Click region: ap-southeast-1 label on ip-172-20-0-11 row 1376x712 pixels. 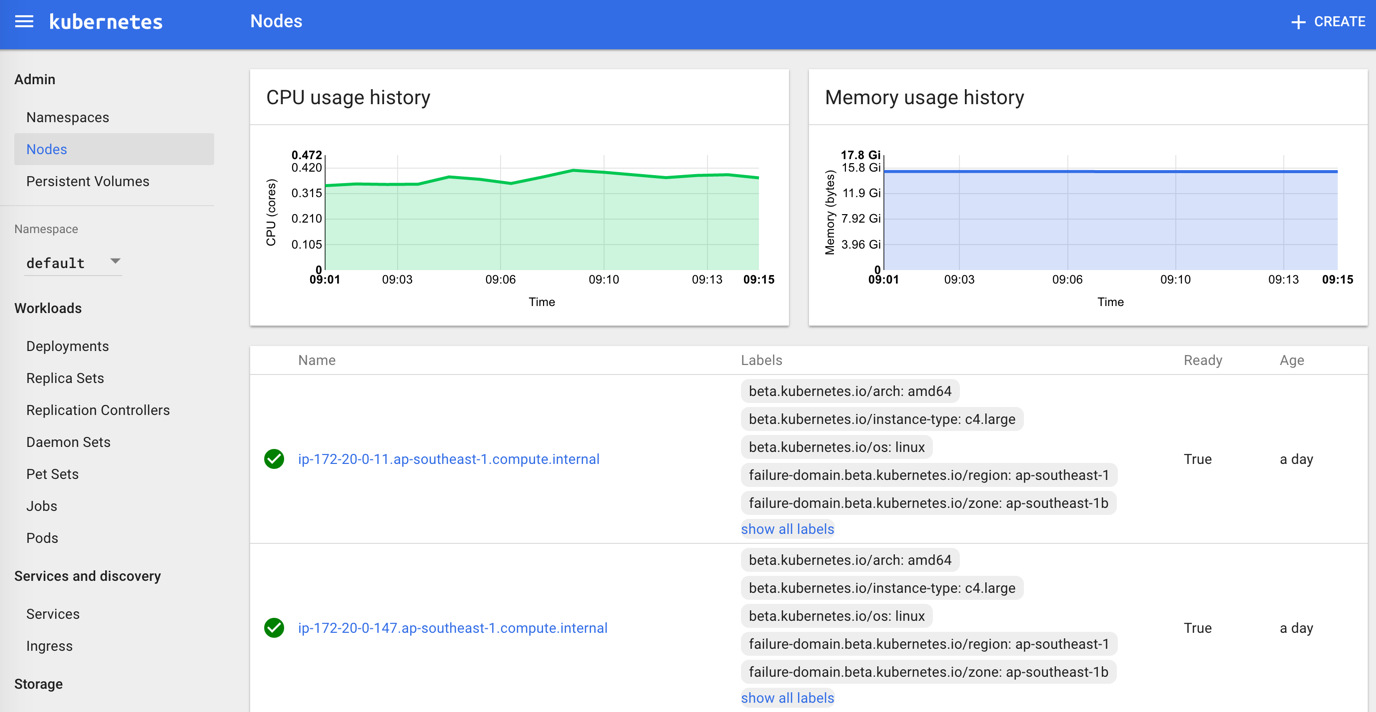(929, 475)
